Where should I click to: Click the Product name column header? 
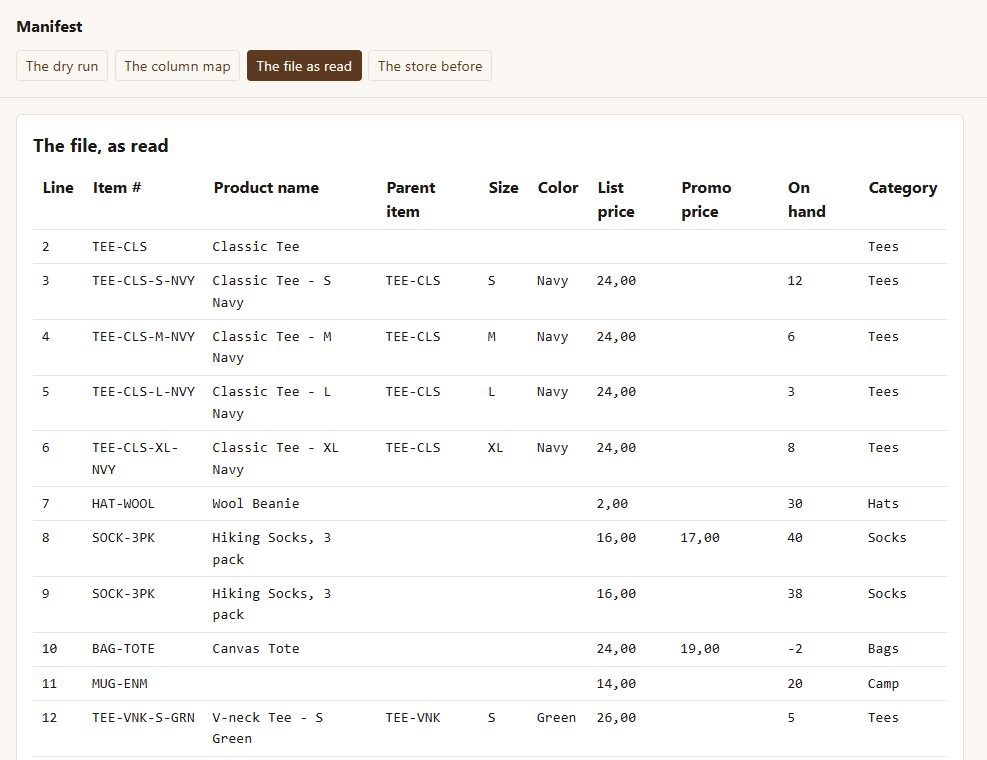coord(266,188)
